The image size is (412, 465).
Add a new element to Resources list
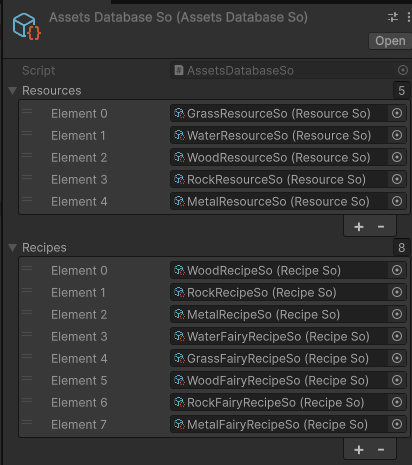click(x=359, y=227)
